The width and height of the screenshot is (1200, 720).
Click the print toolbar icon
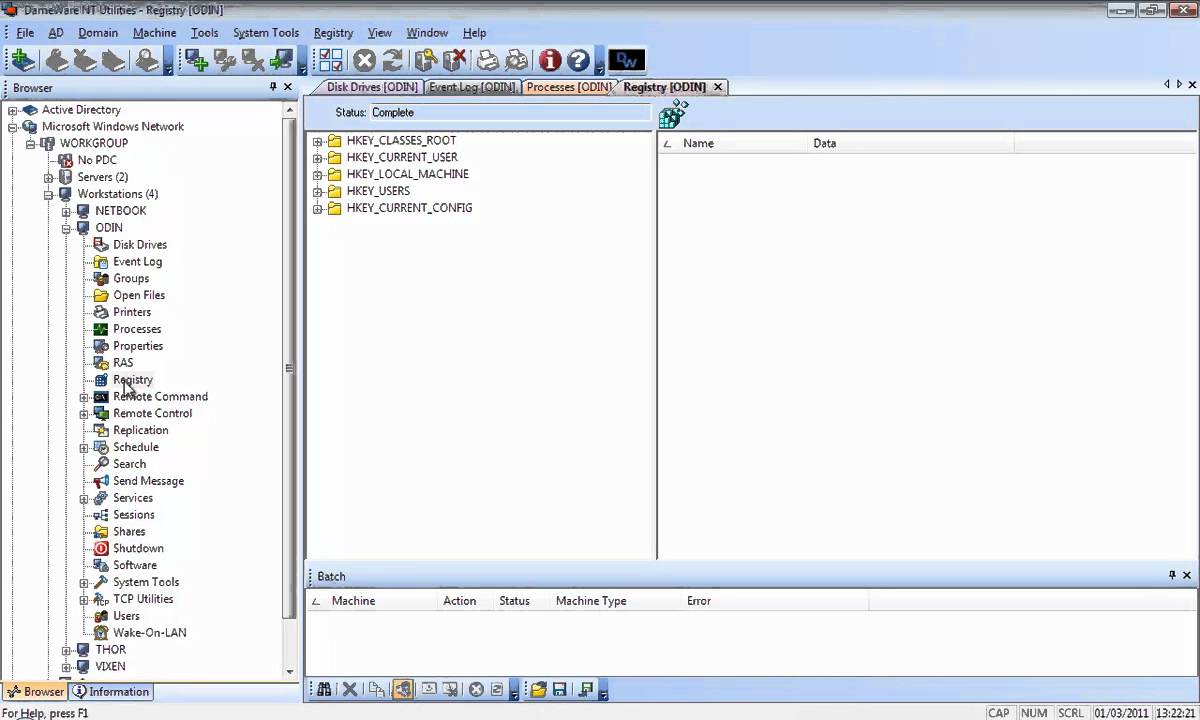487,61
